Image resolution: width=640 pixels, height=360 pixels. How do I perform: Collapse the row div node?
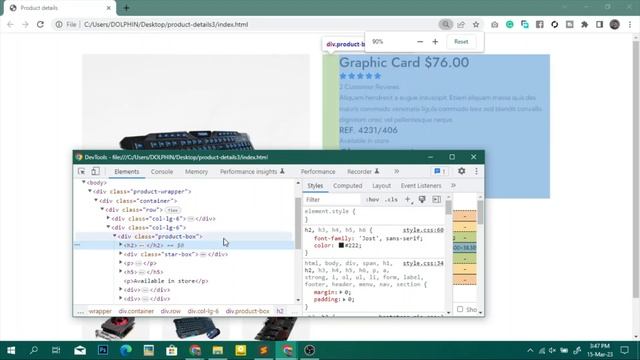[102, 209]
